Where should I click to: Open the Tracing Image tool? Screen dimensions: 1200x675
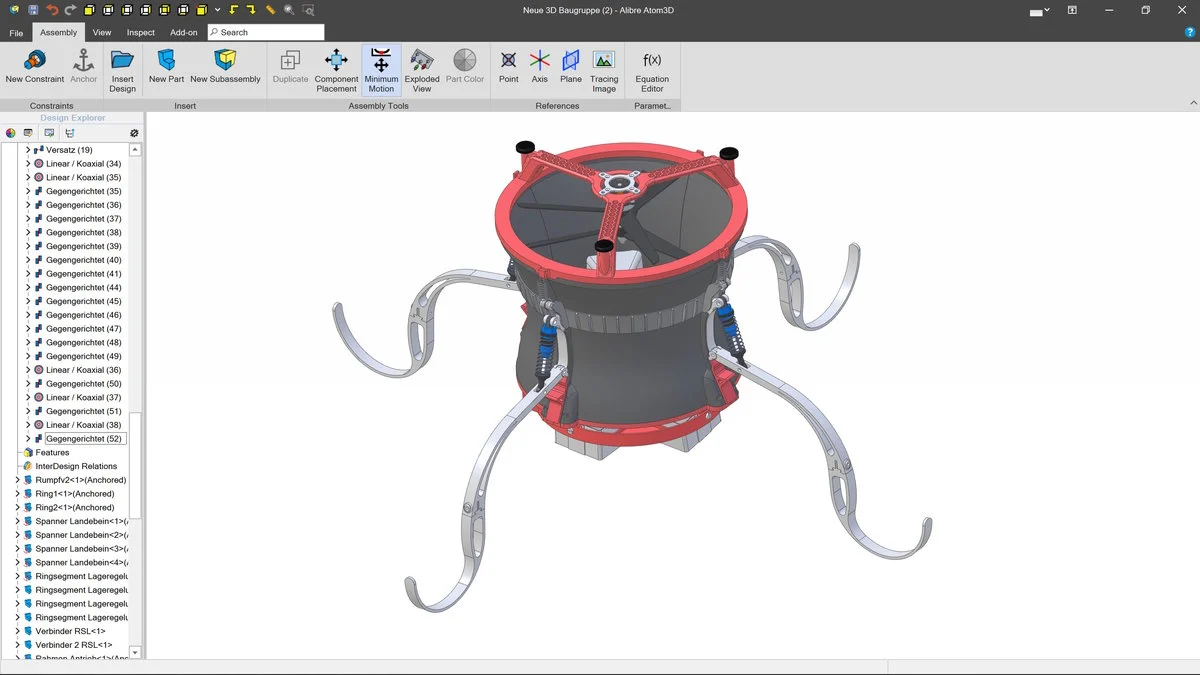click(x=604, y=70)
